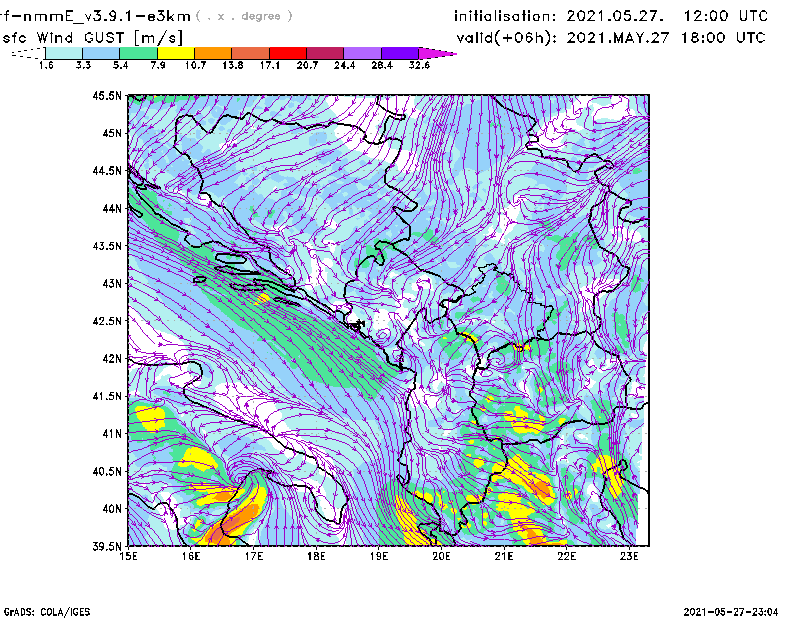Click the crimson 20.7–24.4 legend swatch
Screen dimensions: 800x618
325,53
